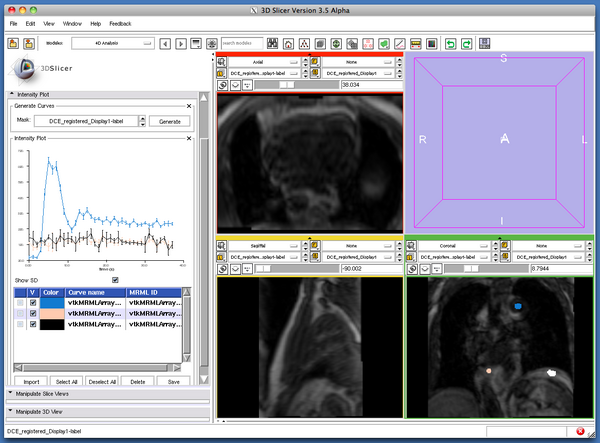Go to previous module with back arrow
Viewport: 600px width, 443px height.
click(167, 44)
